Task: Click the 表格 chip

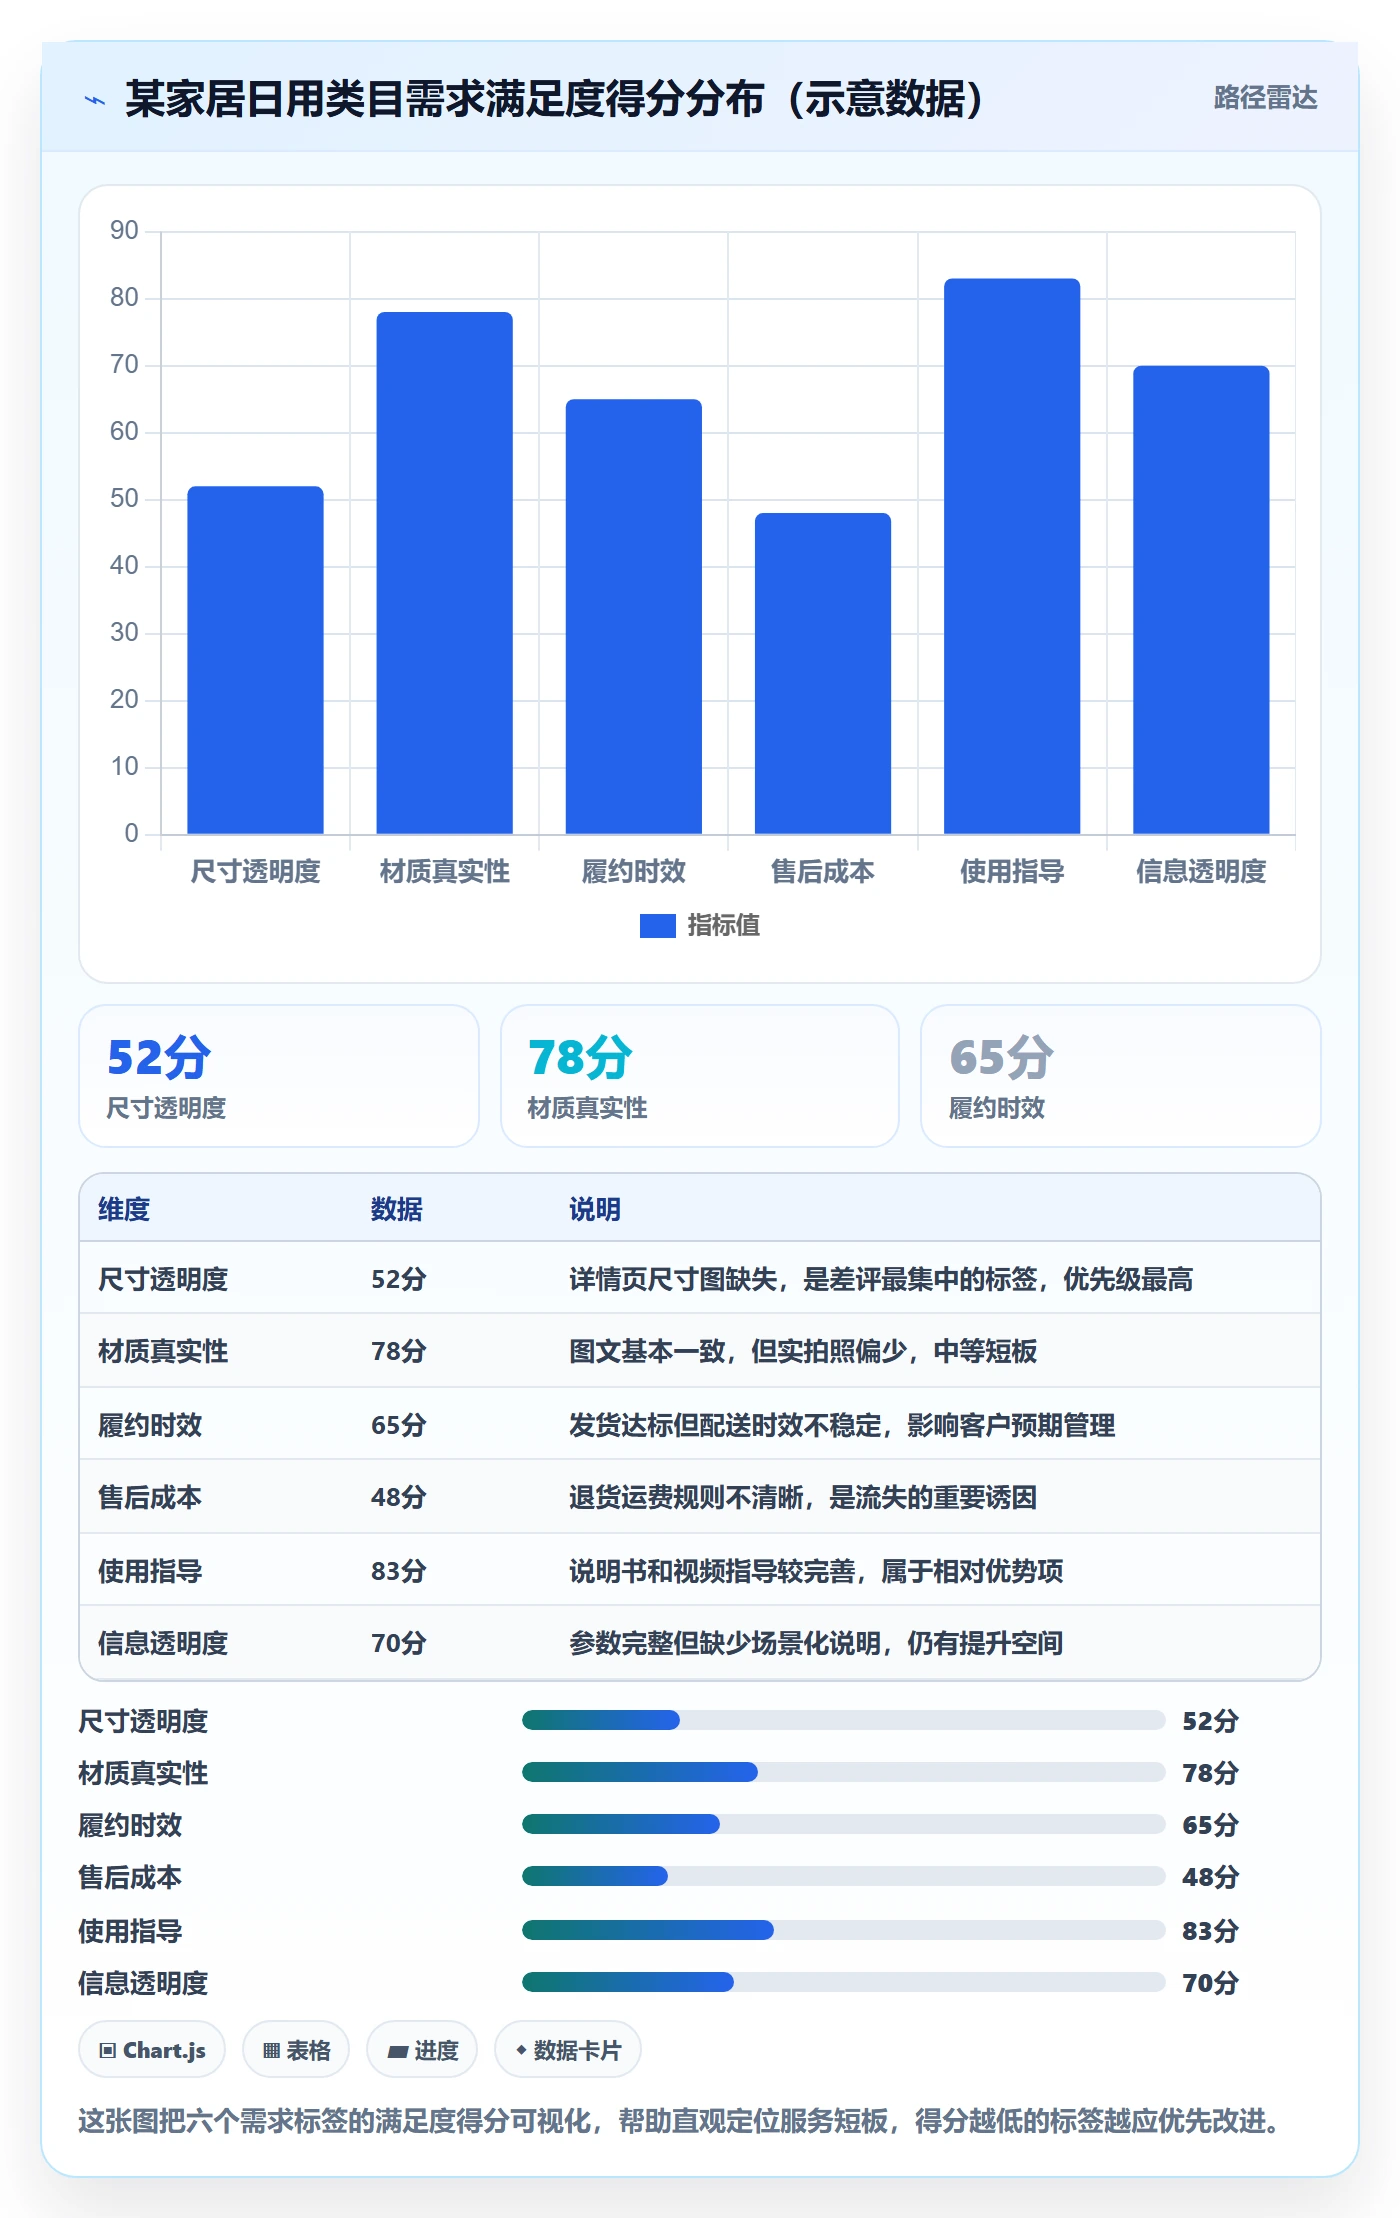Action: point(296,2050)
